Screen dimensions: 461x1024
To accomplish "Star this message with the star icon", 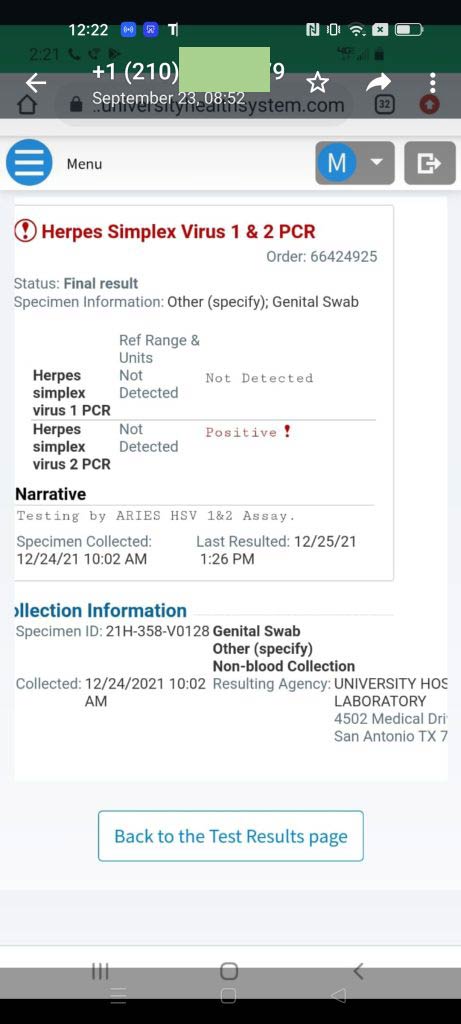I will click(317, 82).
